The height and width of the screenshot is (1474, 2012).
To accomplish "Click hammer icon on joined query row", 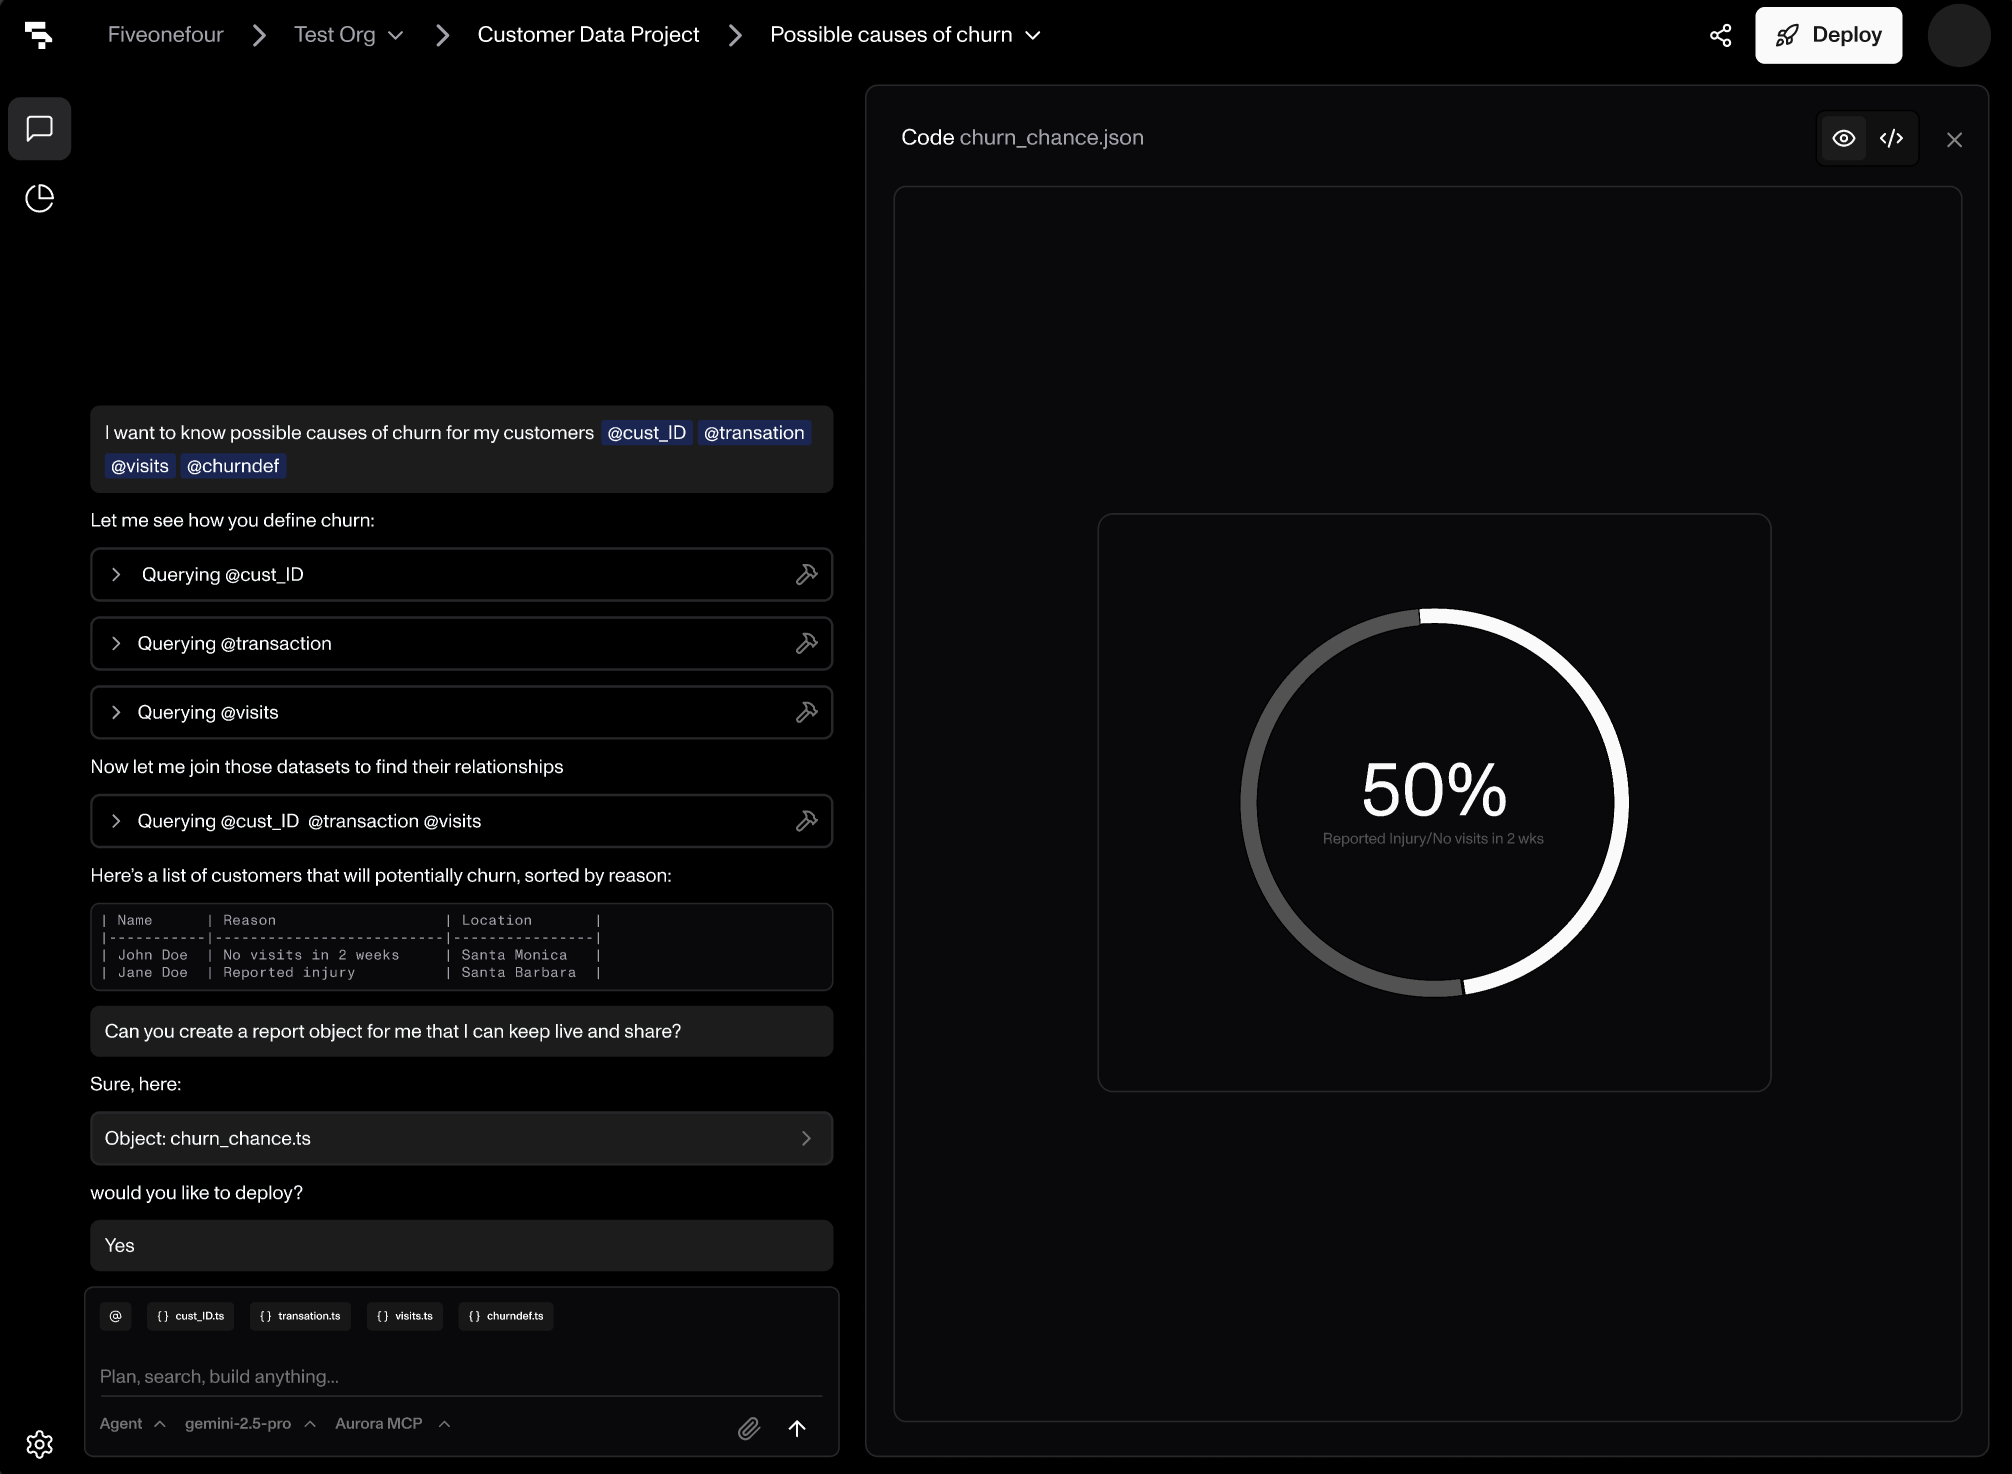I will pos(807,821).
